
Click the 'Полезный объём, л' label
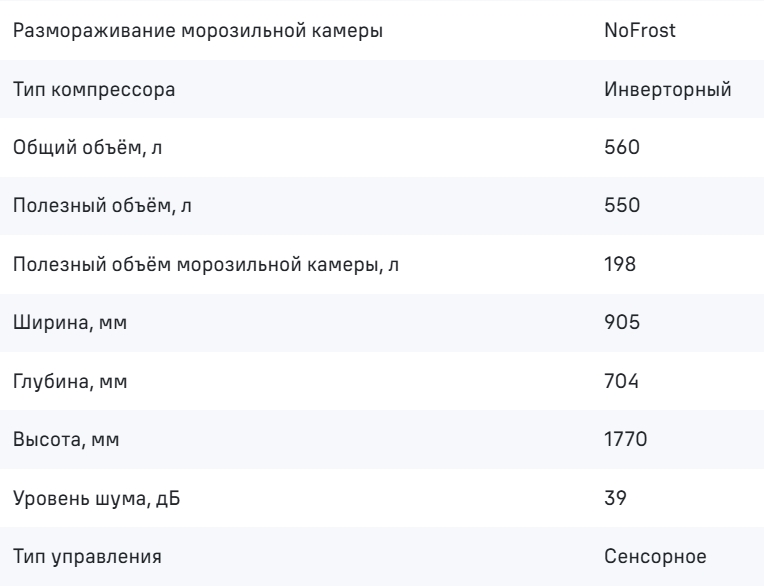coord(102,206)
